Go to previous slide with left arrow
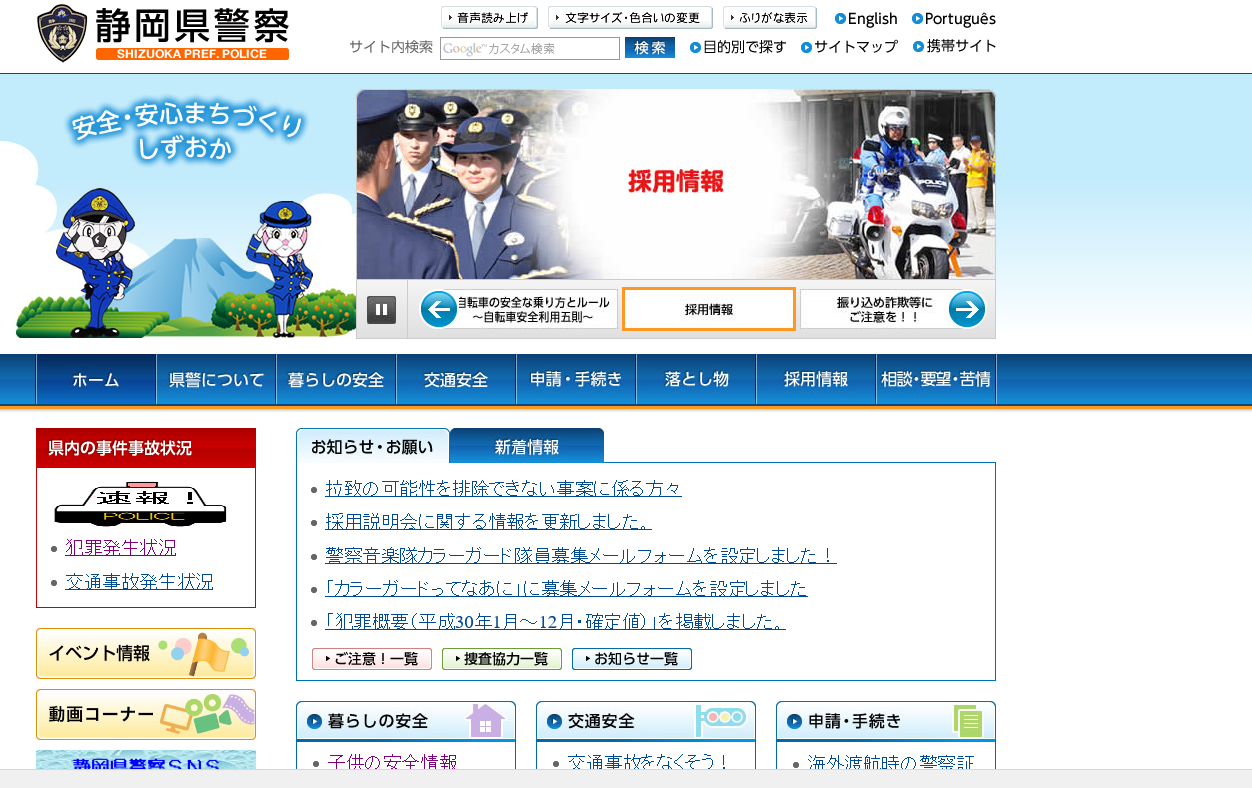Image resolution: width=1252 pixels, height=788 pixels. click(x=438, y=309)
